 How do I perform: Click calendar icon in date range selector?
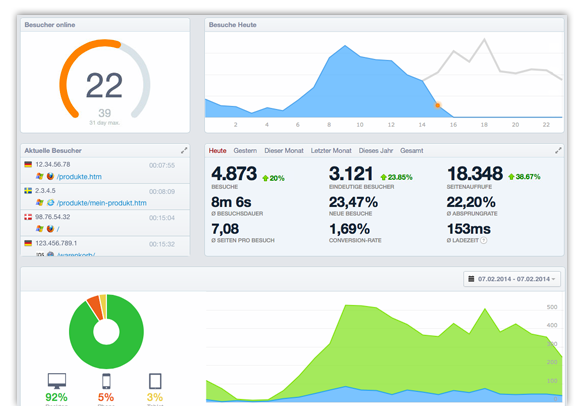[x=471, y=279]
